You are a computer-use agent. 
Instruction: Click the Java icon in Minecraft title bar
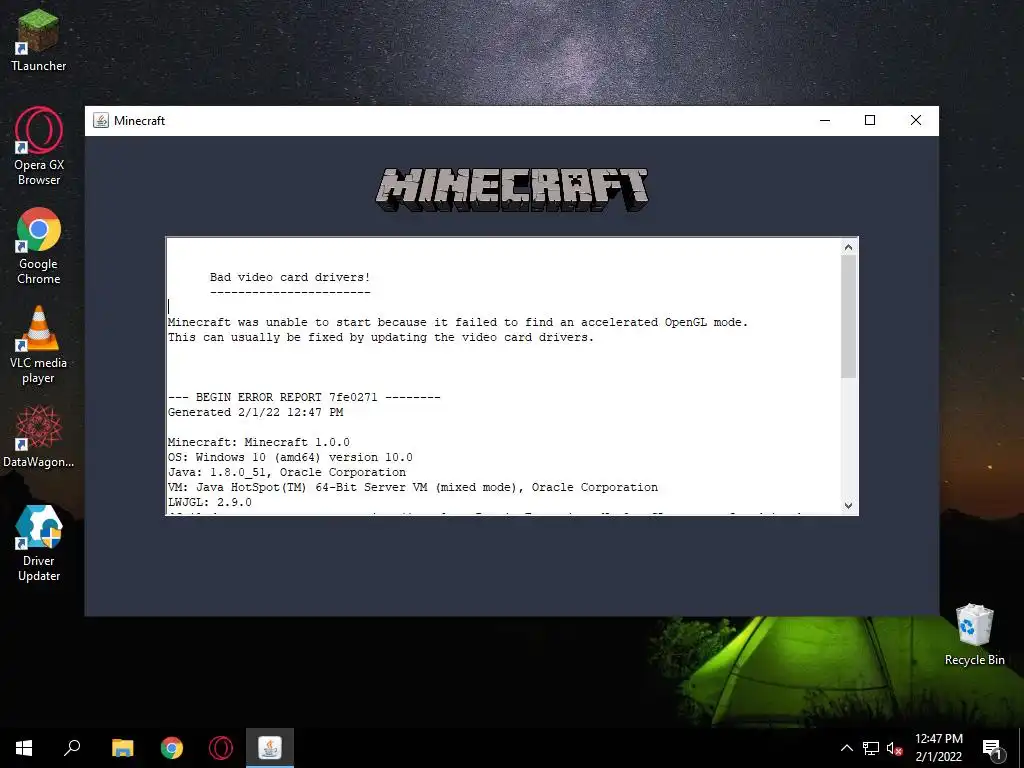(x=101, y=120)
